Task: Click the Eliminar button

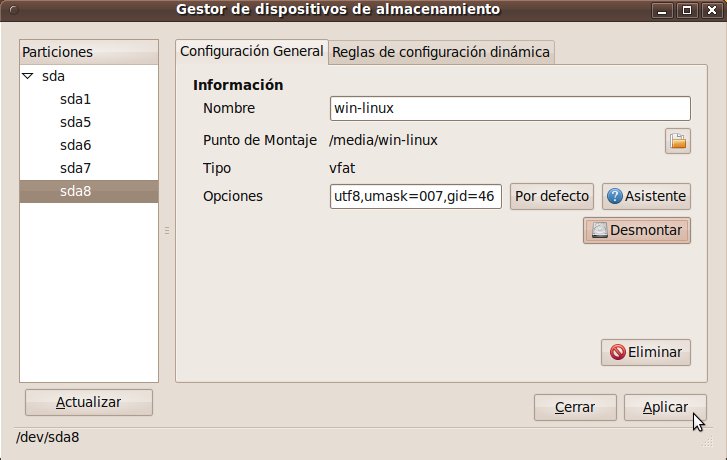Action: pos(646,352)
